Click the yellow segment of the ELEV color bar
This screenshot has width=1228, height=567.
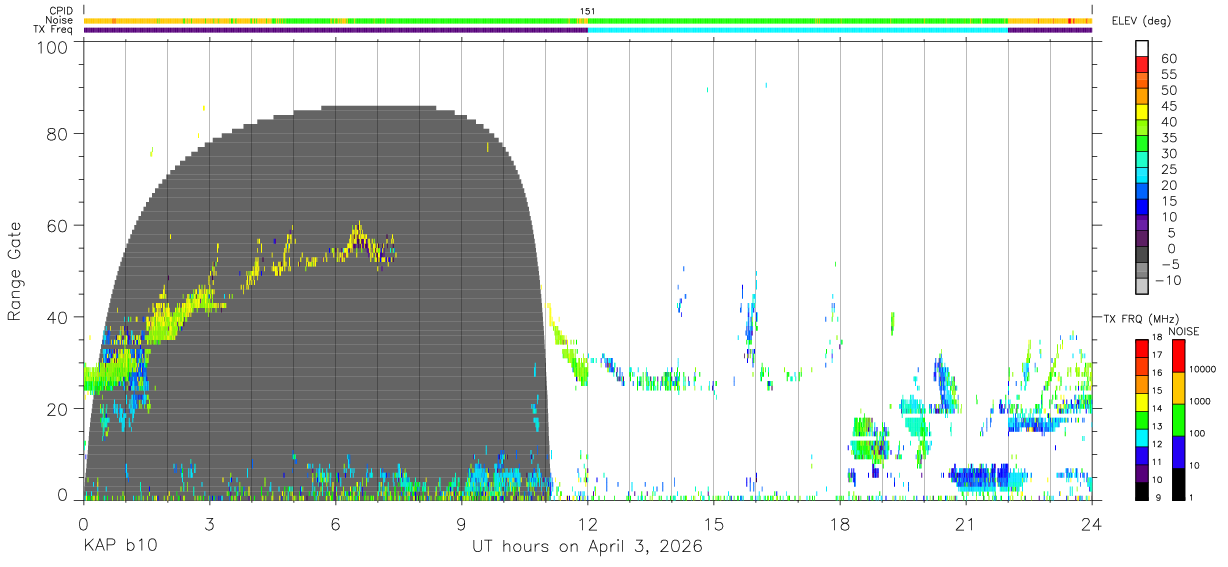[x=1142, y=114]
